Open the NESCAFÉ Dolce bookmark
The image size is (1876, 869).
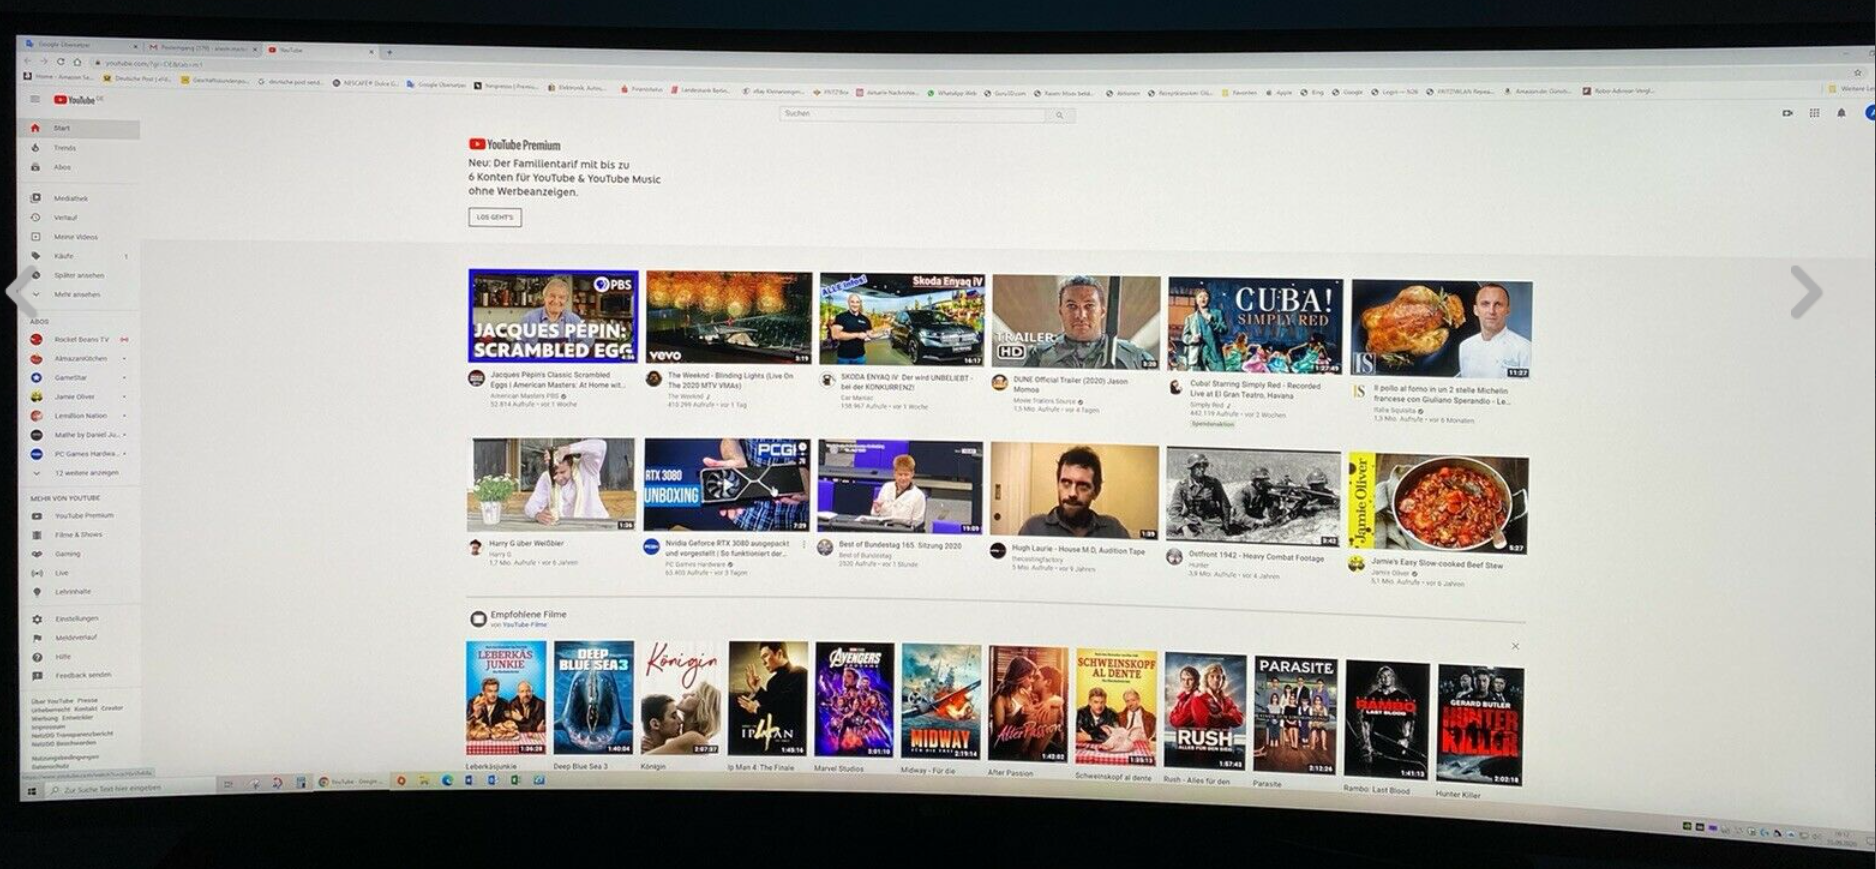tap(366, 83)
